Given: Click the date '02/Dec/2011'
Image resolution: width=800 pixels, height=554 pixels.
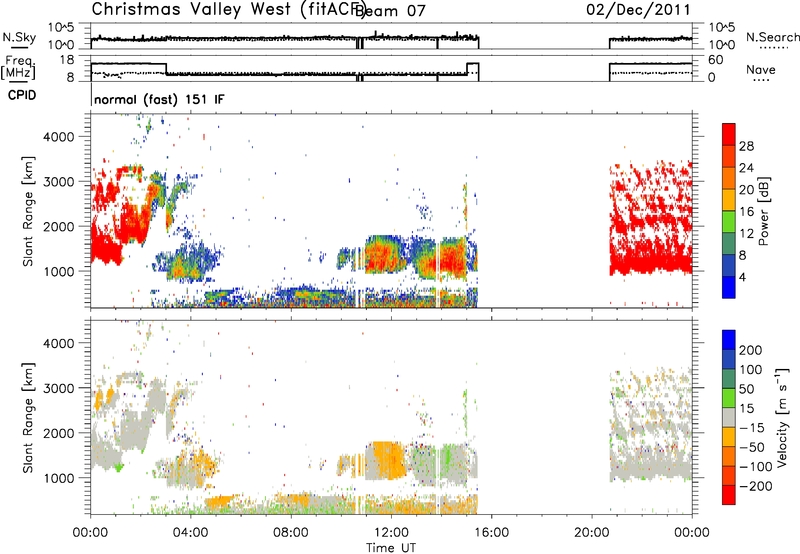Looking at the screenshot, I should (x=638, y=10).
